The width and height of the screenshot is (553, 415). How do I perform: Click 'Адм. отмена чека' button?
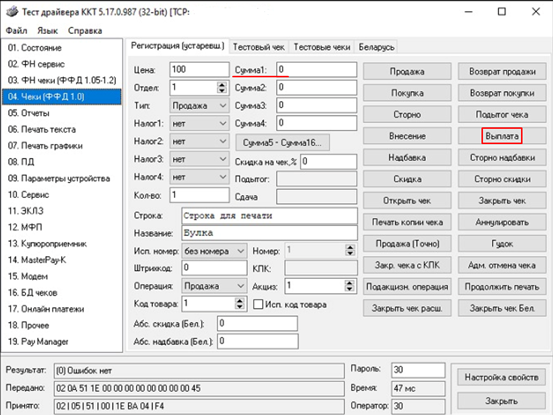tap(502, 265)
